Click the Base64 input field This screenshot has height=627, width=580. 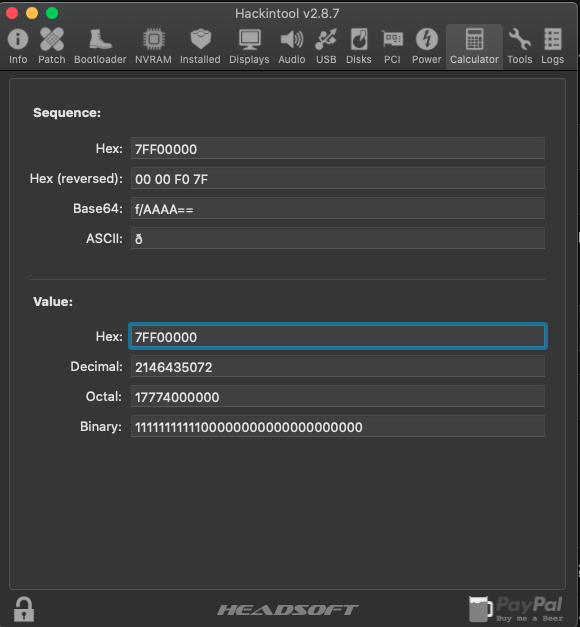338,208
